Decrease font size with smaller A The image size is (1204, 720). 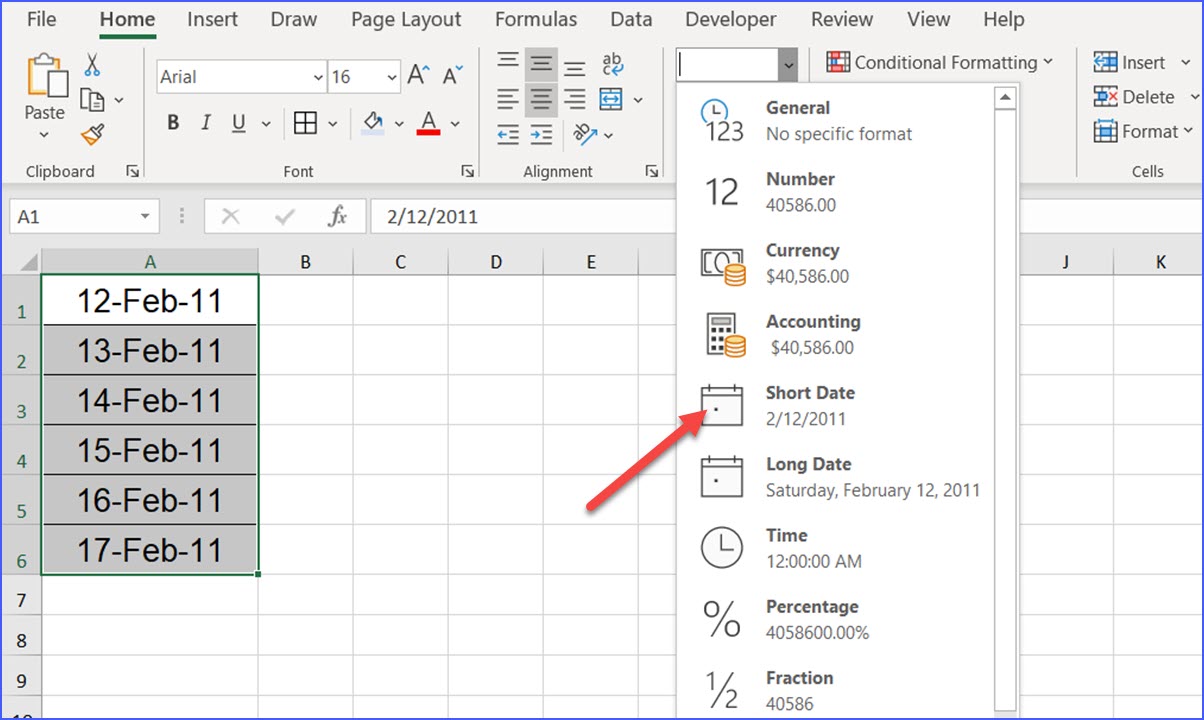click(453, 76)
